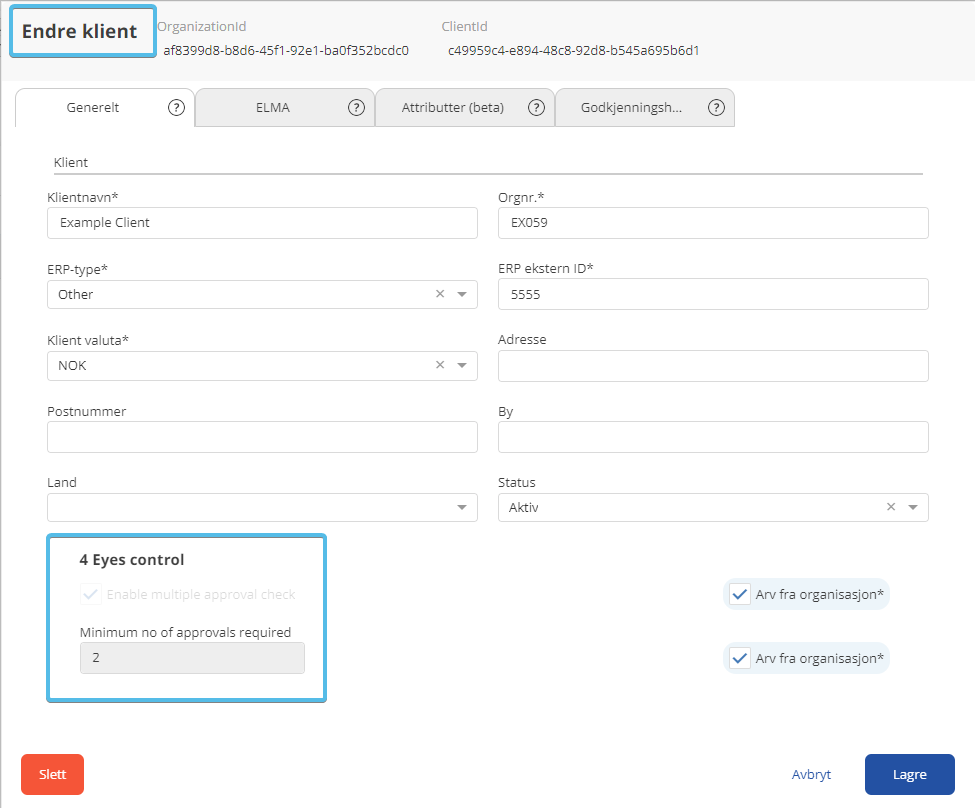The width and height of the screenshot is (975, 808).
Task: Click the Avbryt link
Action: (811, 775)
